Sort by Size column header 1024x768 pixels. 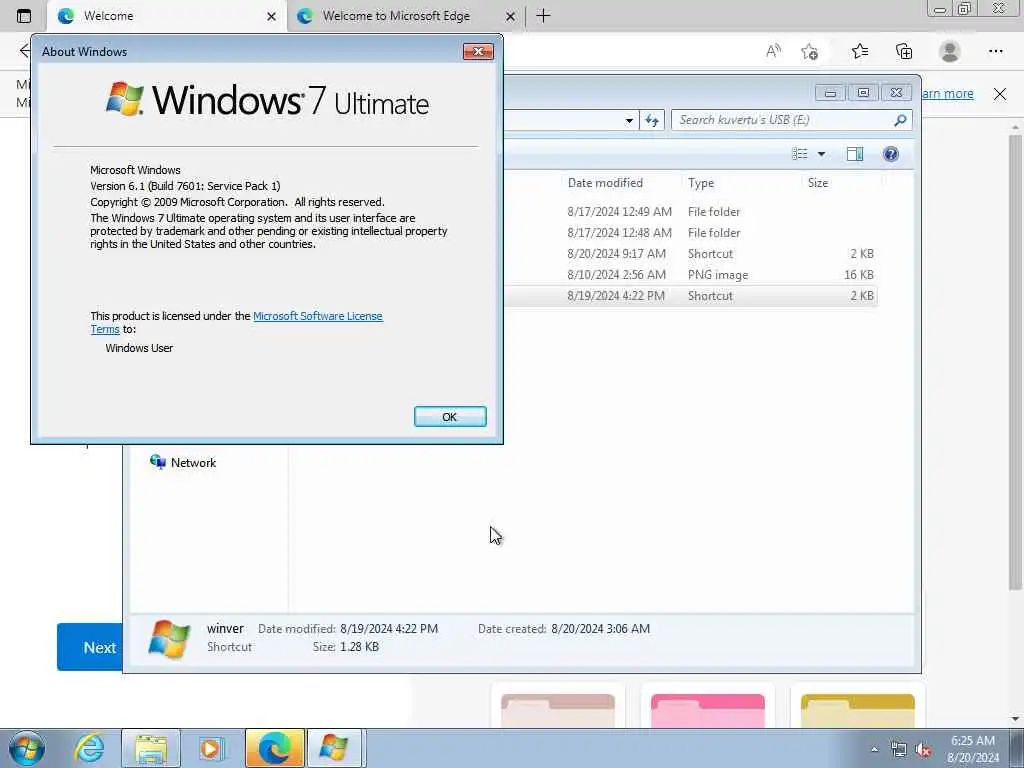pos(818,183)
